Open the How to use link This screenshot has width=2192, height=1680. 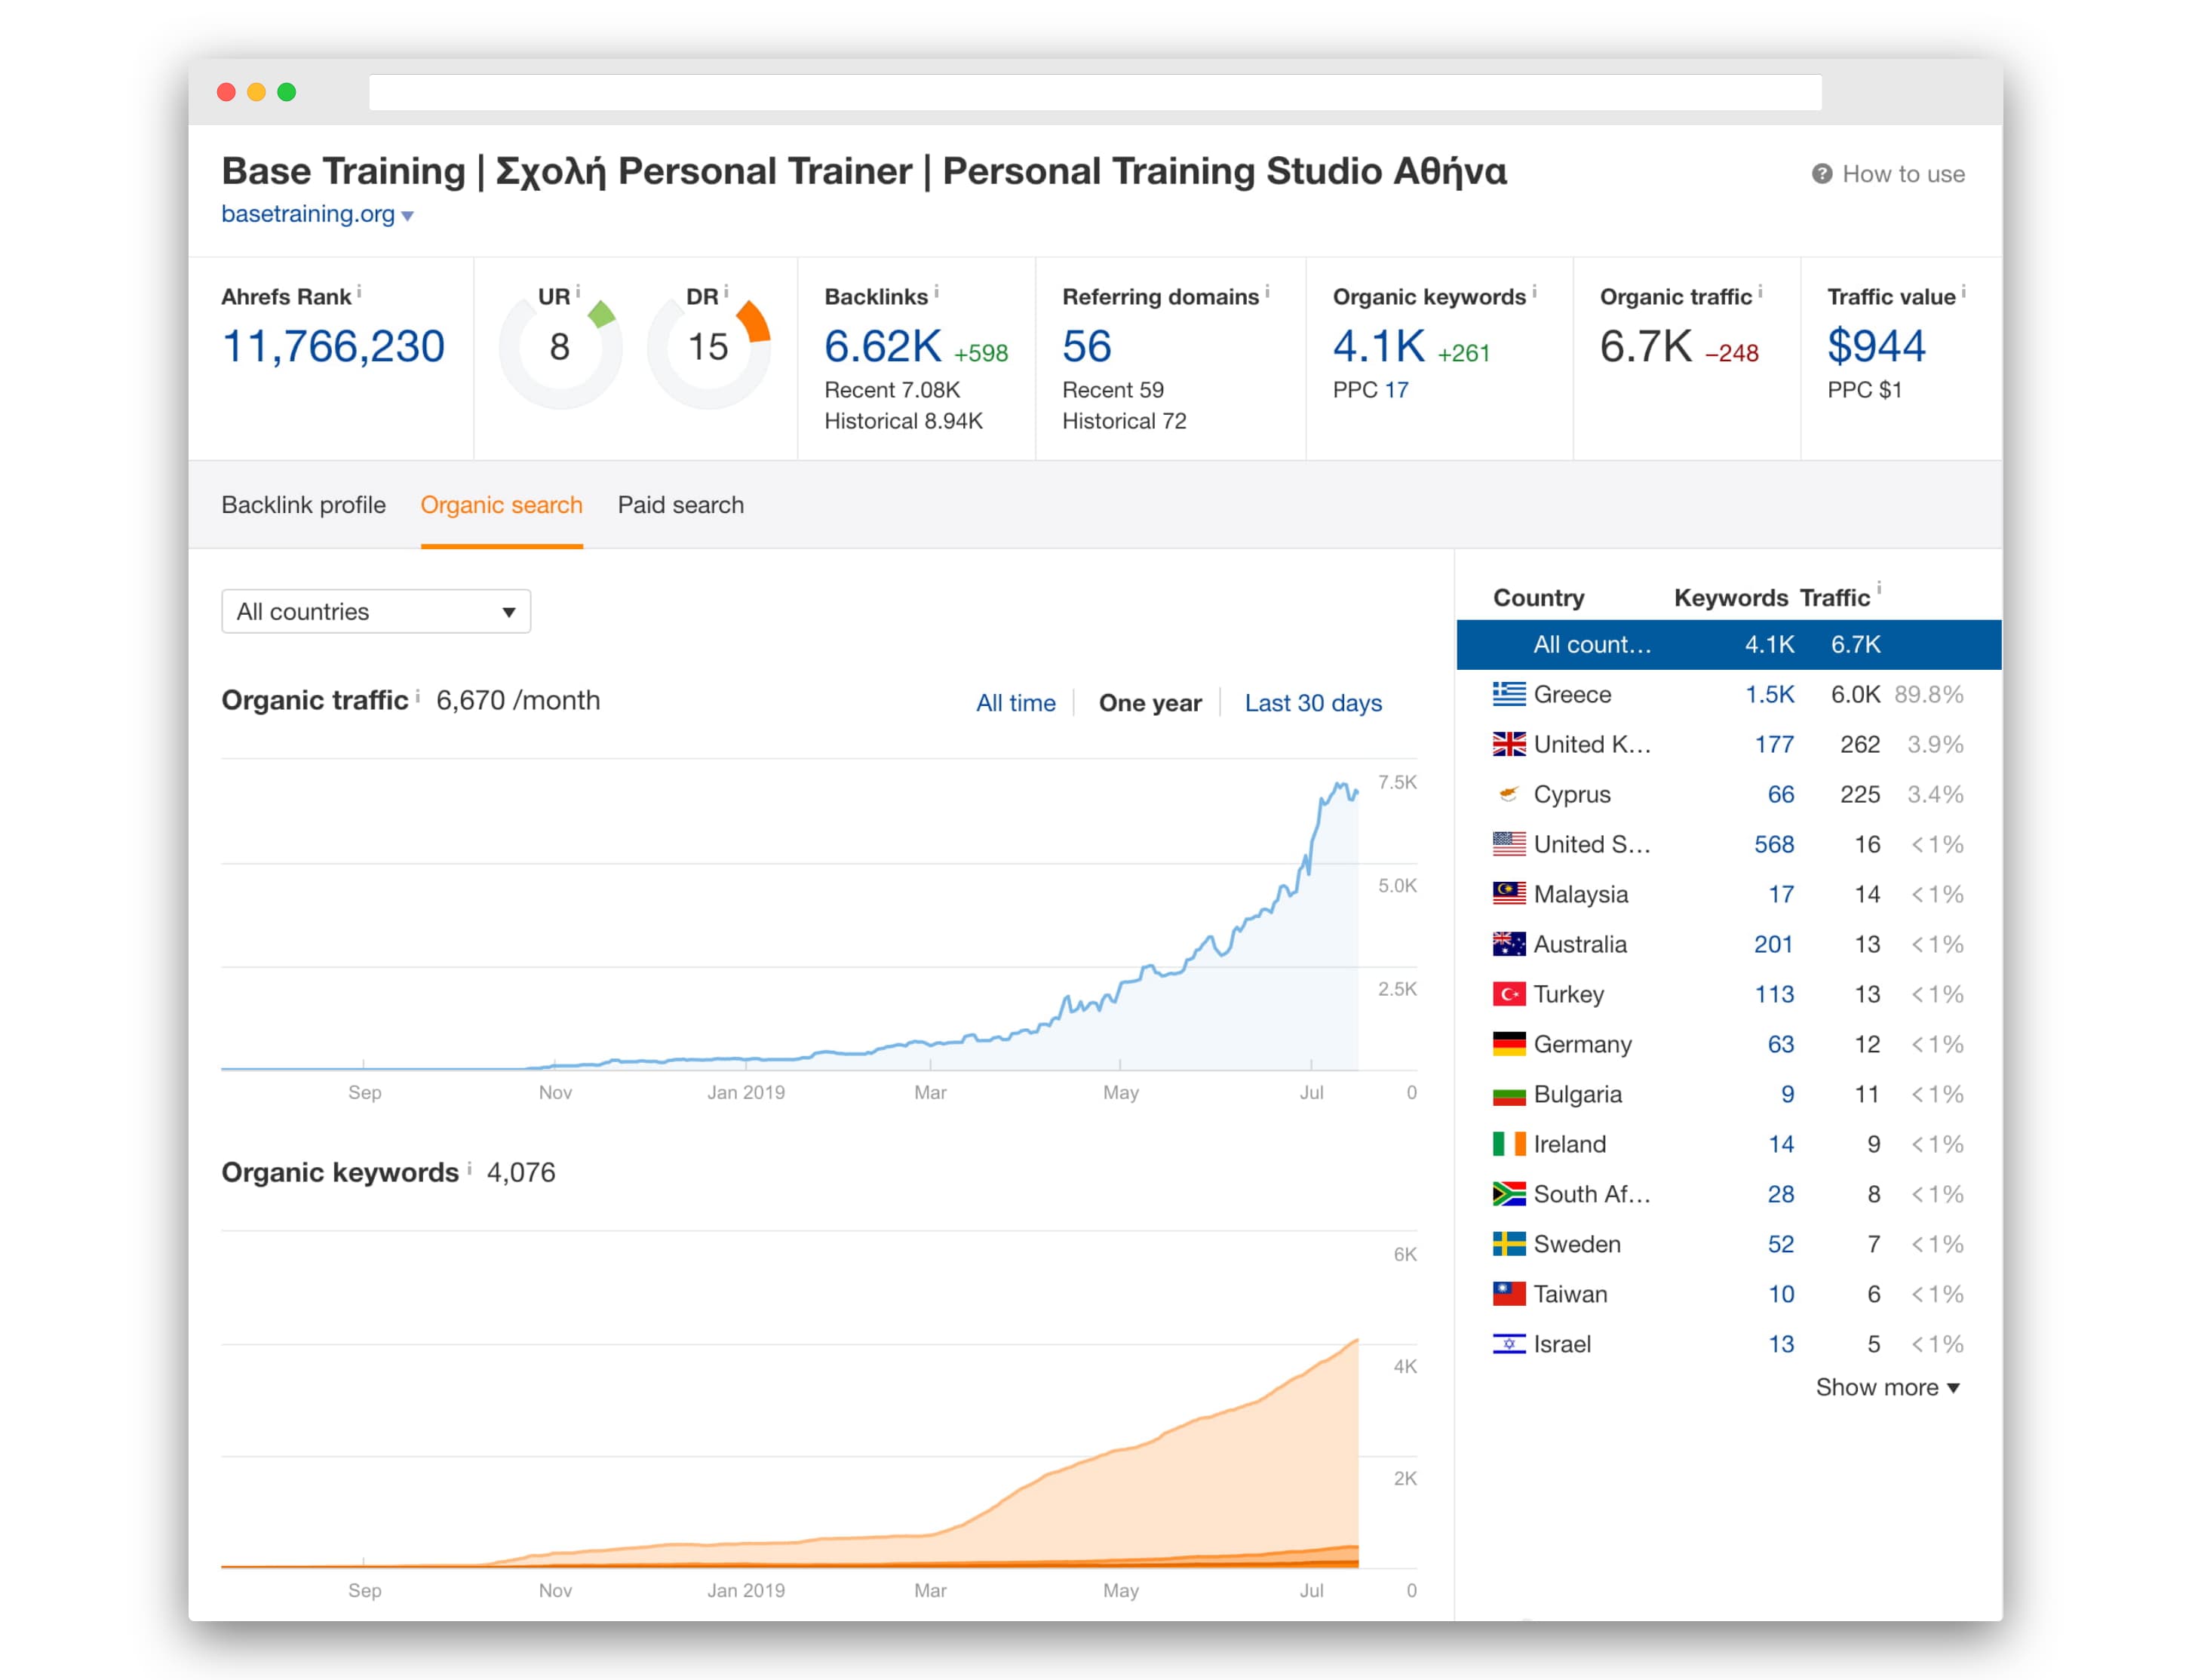point(1903,174)
